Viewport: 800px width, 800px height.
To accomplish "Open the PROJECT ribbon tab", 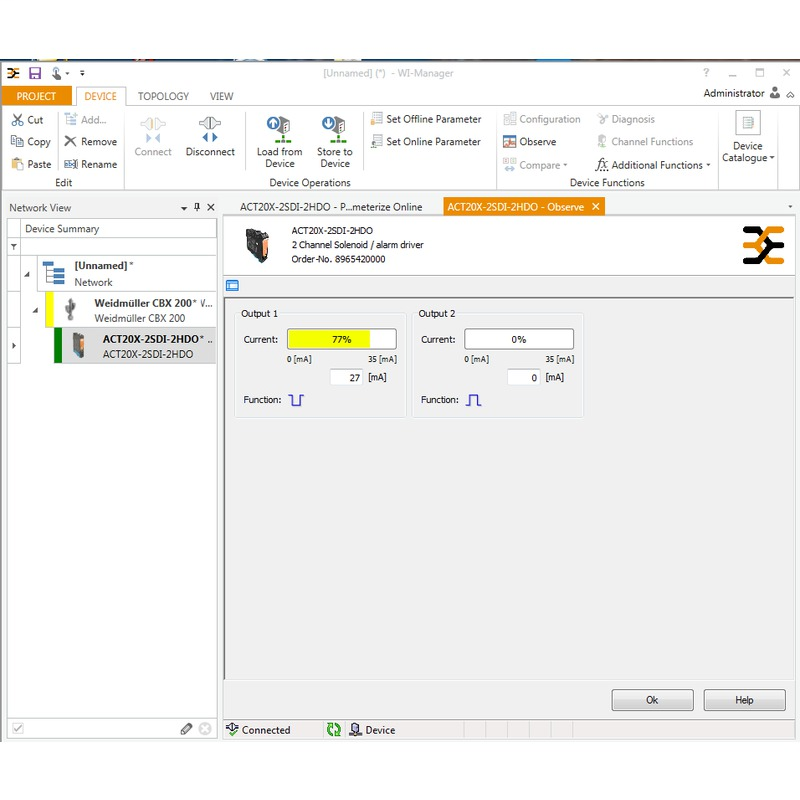I will pos(36,96).
